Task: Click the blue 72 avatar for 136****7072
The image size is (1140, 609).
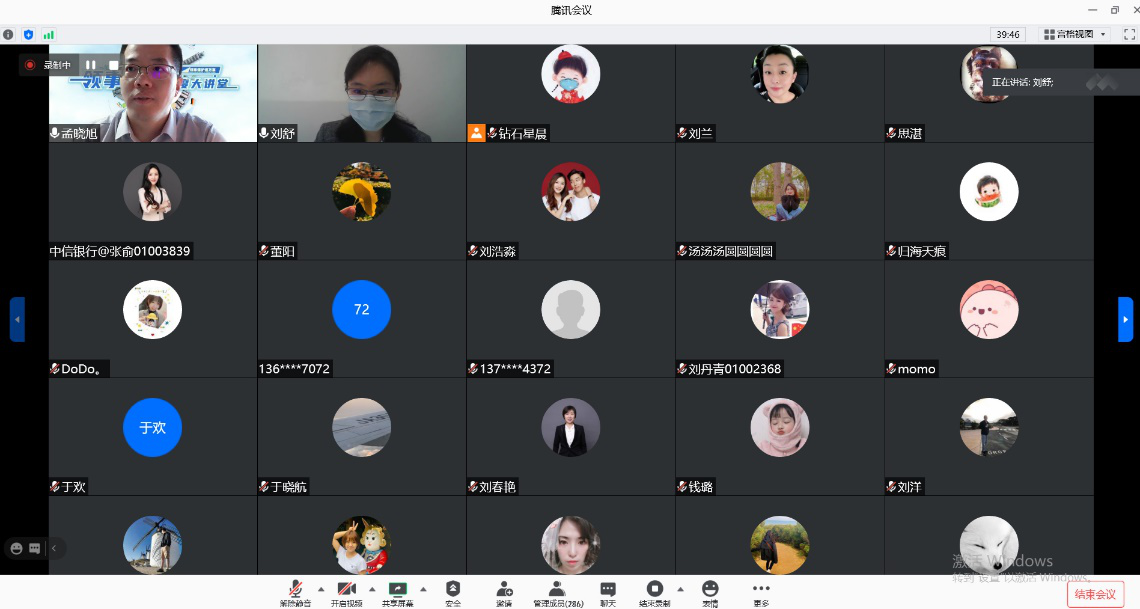Action: [x=361, y=310]
